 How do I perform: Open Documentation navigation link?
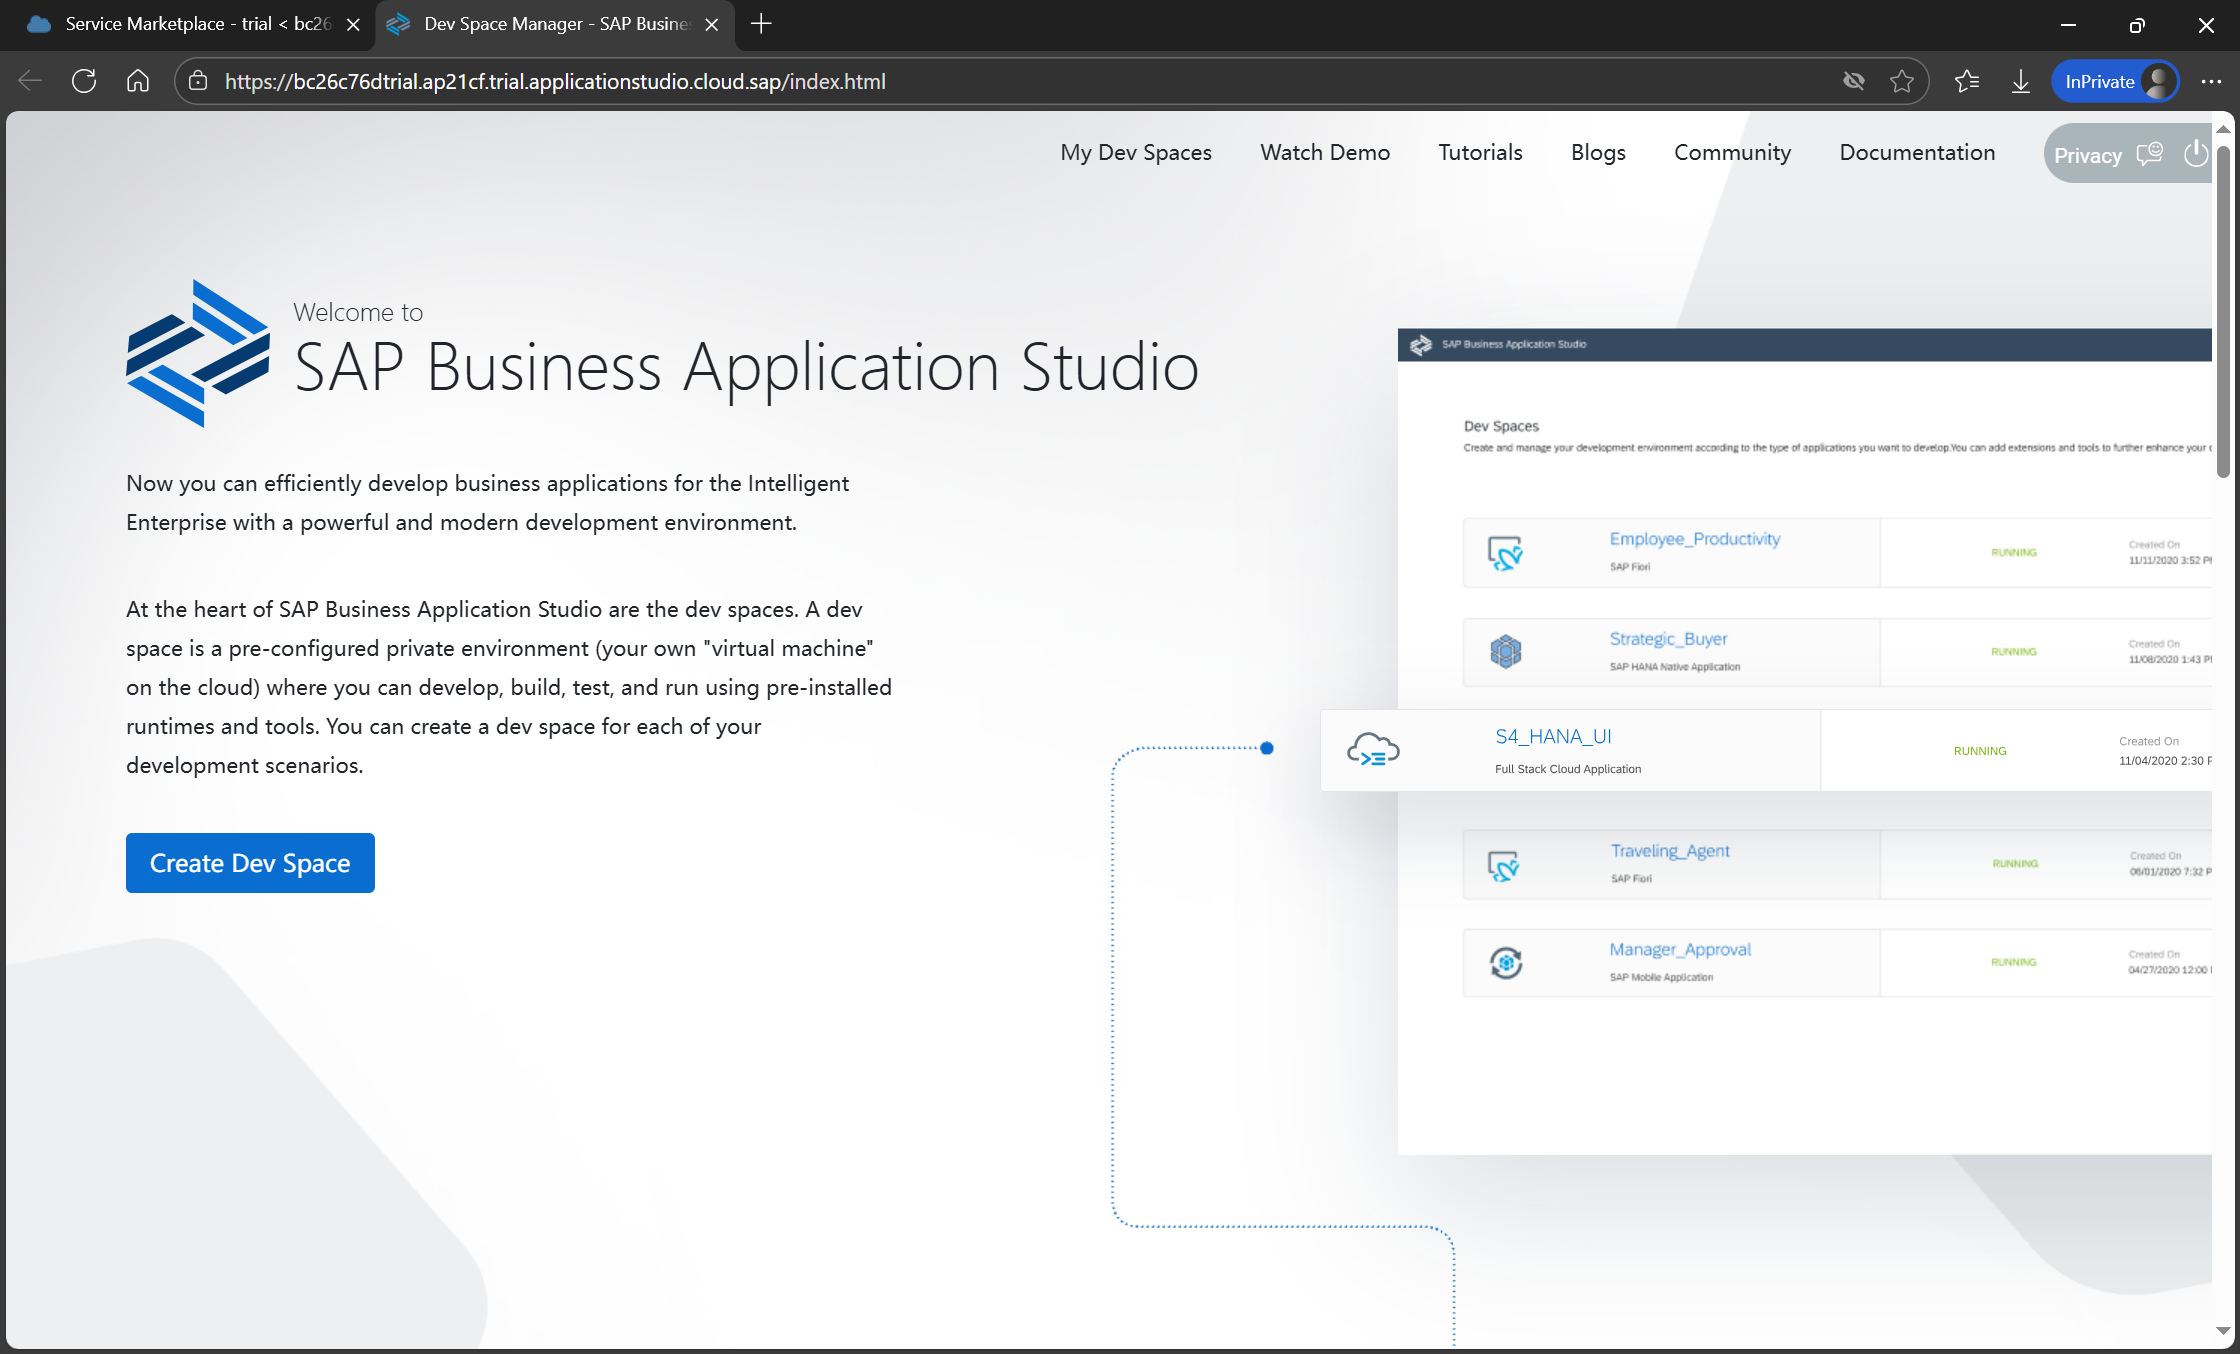click(x=1917, y=152)
